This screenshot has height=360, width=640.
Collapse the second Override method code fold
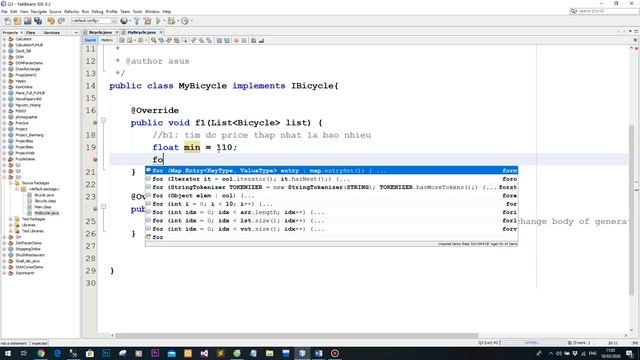103,207
